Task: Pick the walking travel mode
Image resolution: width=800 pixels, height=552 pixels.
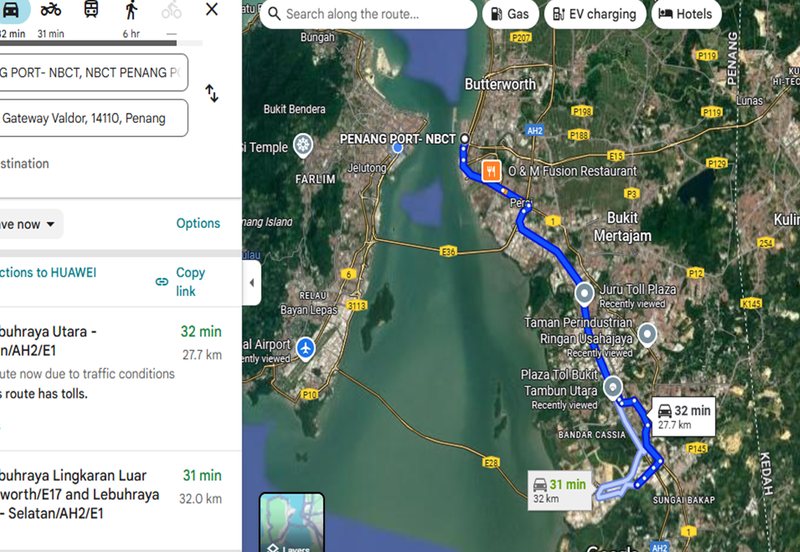Action: (x=132, y=10)
